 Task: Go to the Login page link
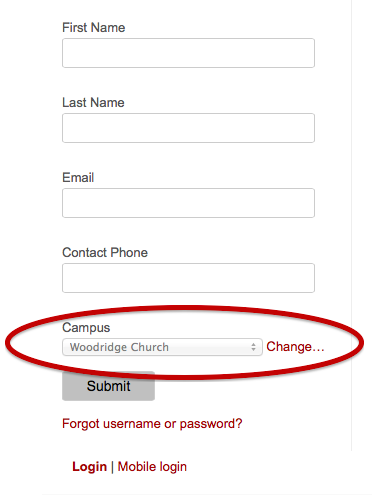point(89,467)
